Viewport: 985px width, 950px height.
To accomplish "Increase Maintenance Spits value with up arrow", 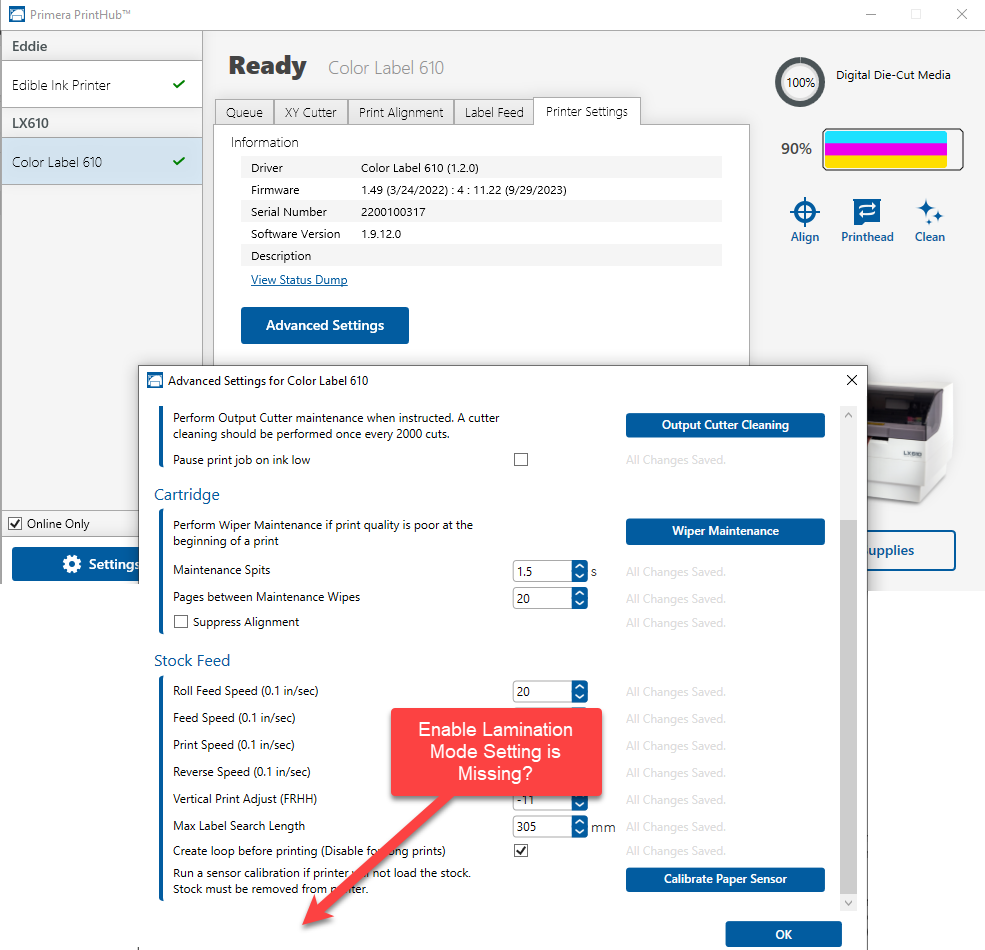I will point(579,566).
